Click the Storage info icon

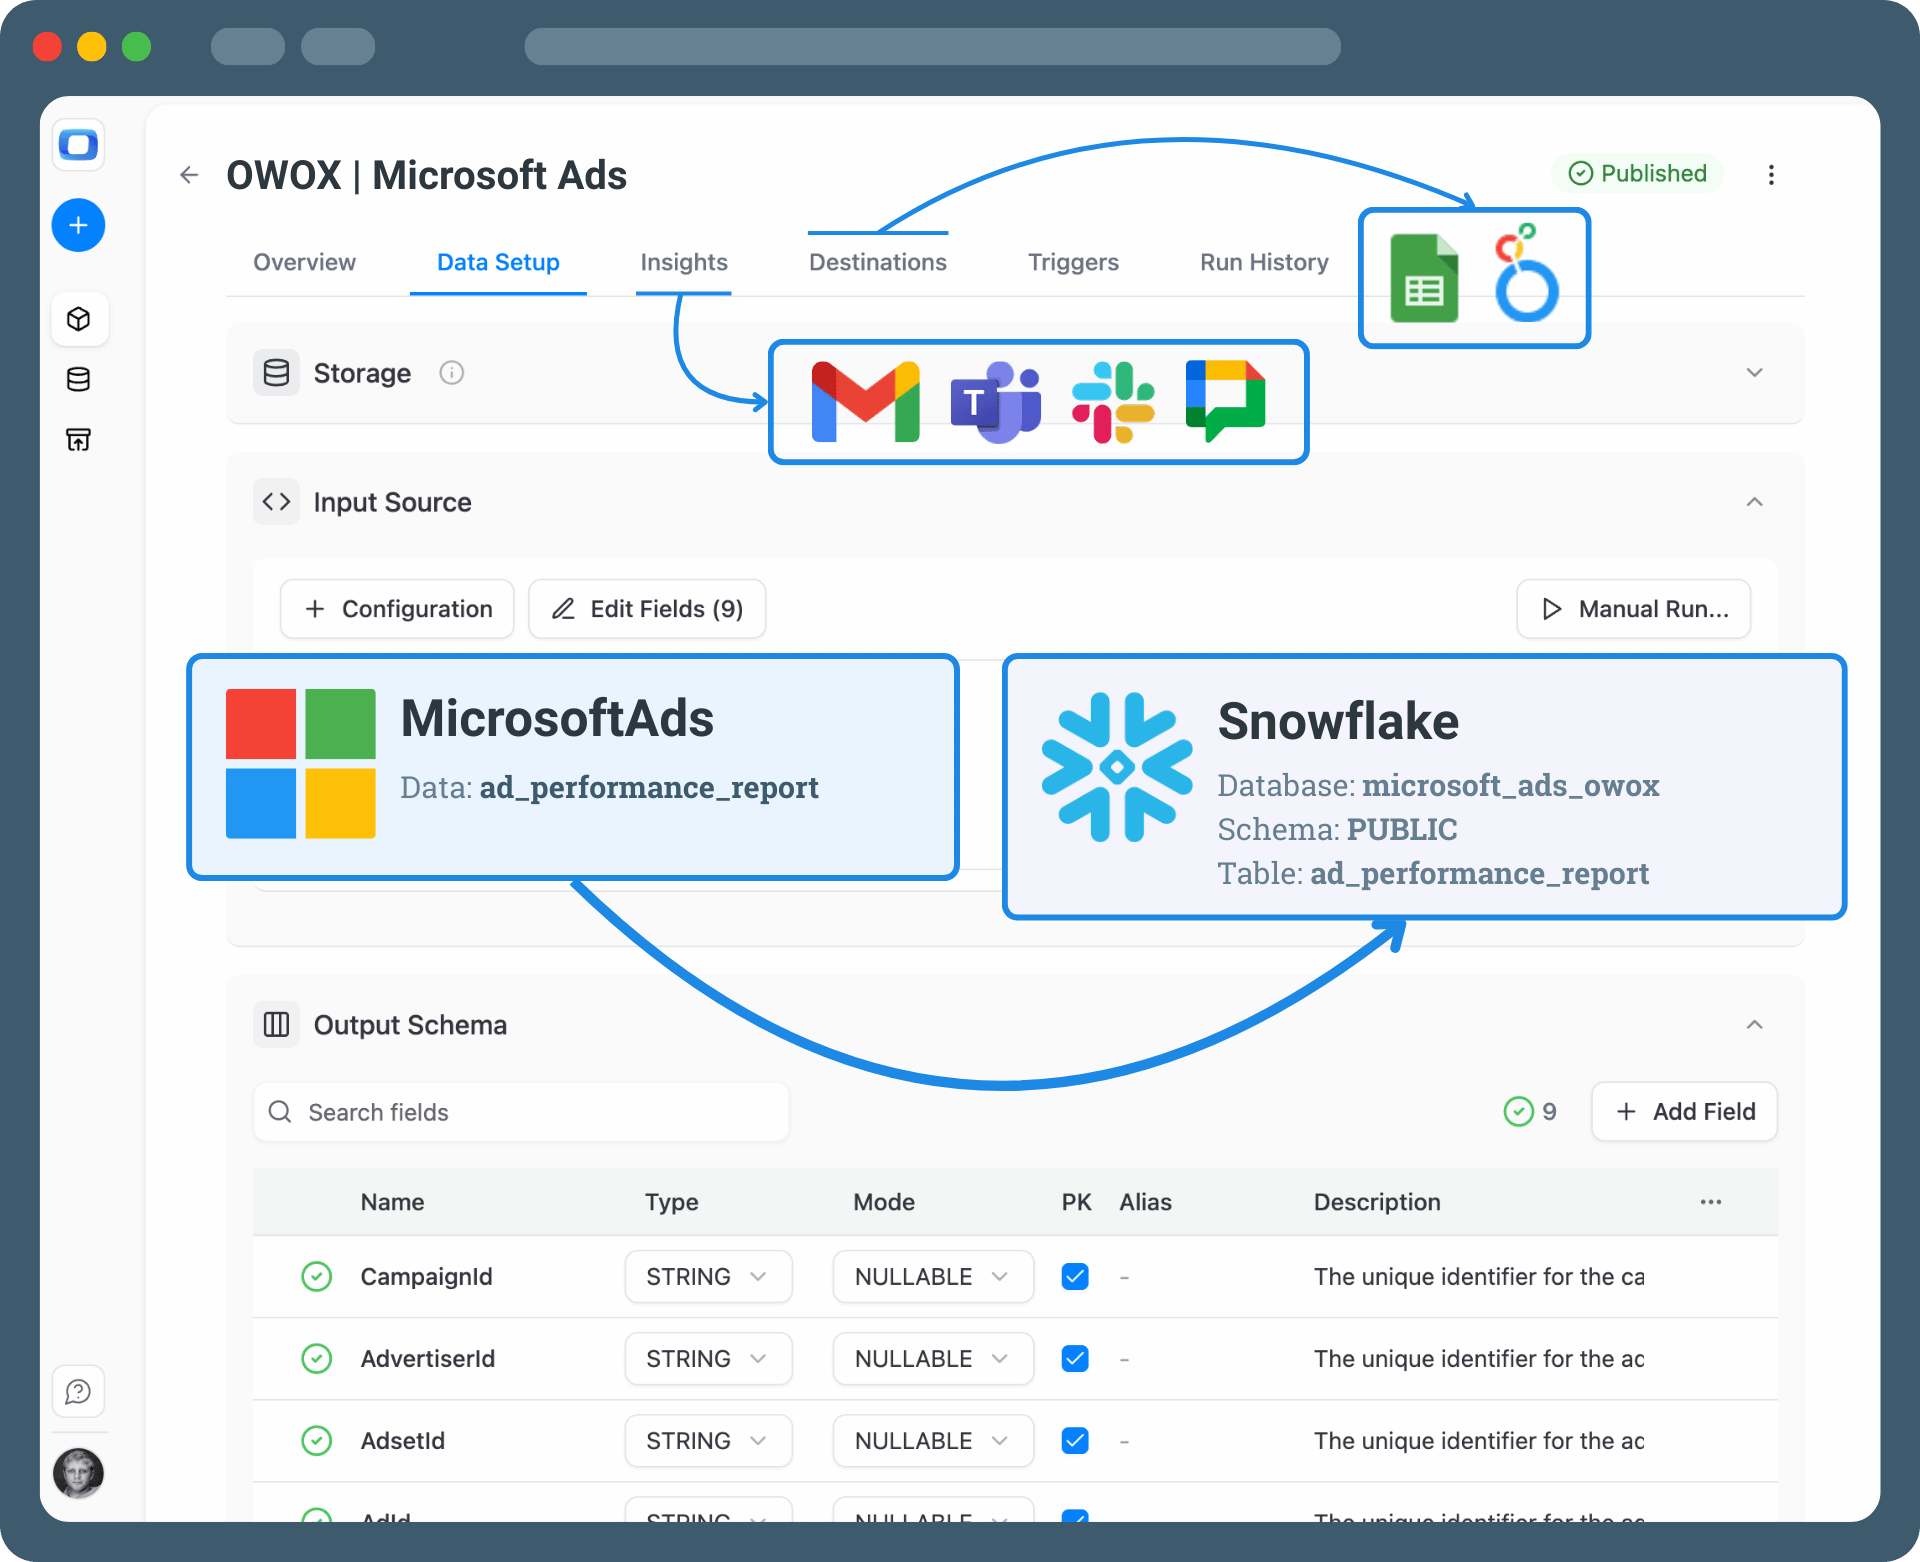(x=451, y=373)
